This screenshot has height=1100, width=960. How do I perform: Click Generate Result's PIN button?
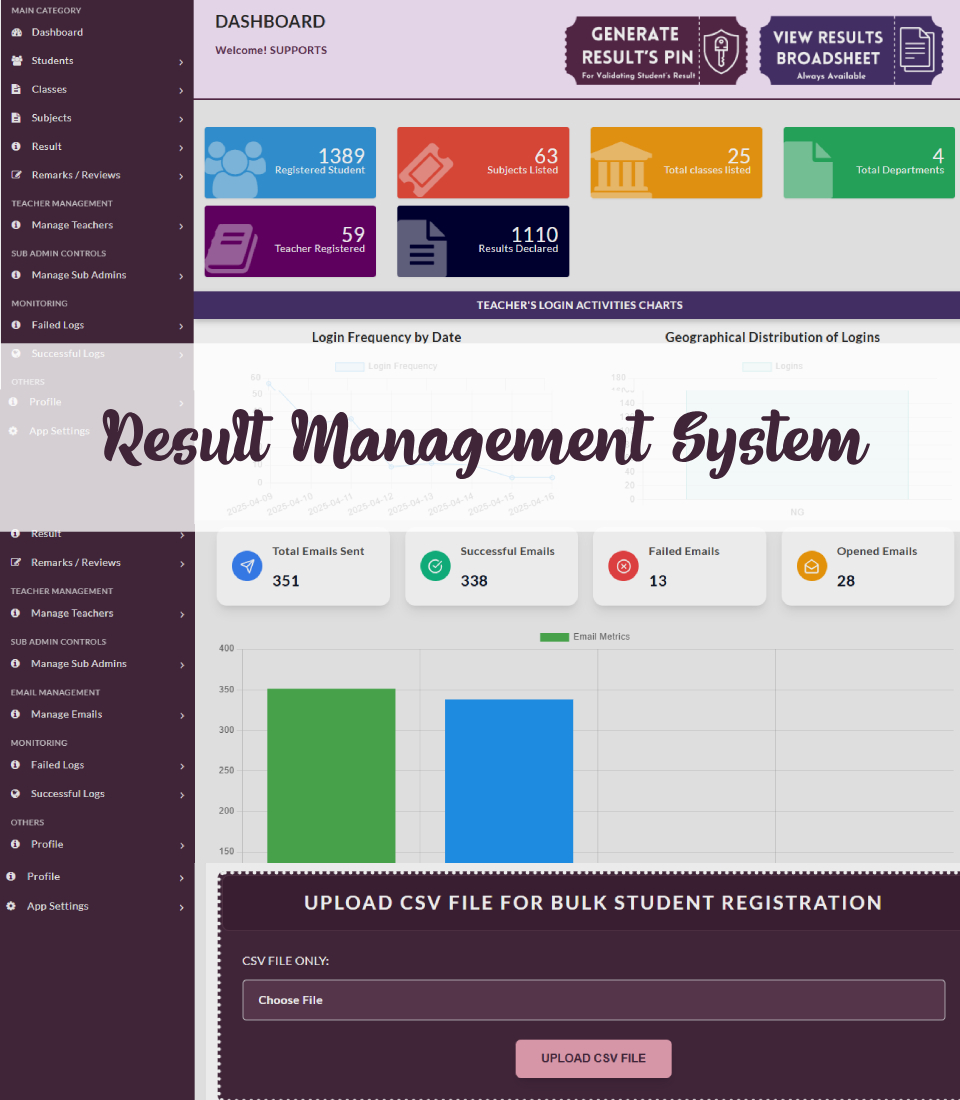click(x=656, y=51)
